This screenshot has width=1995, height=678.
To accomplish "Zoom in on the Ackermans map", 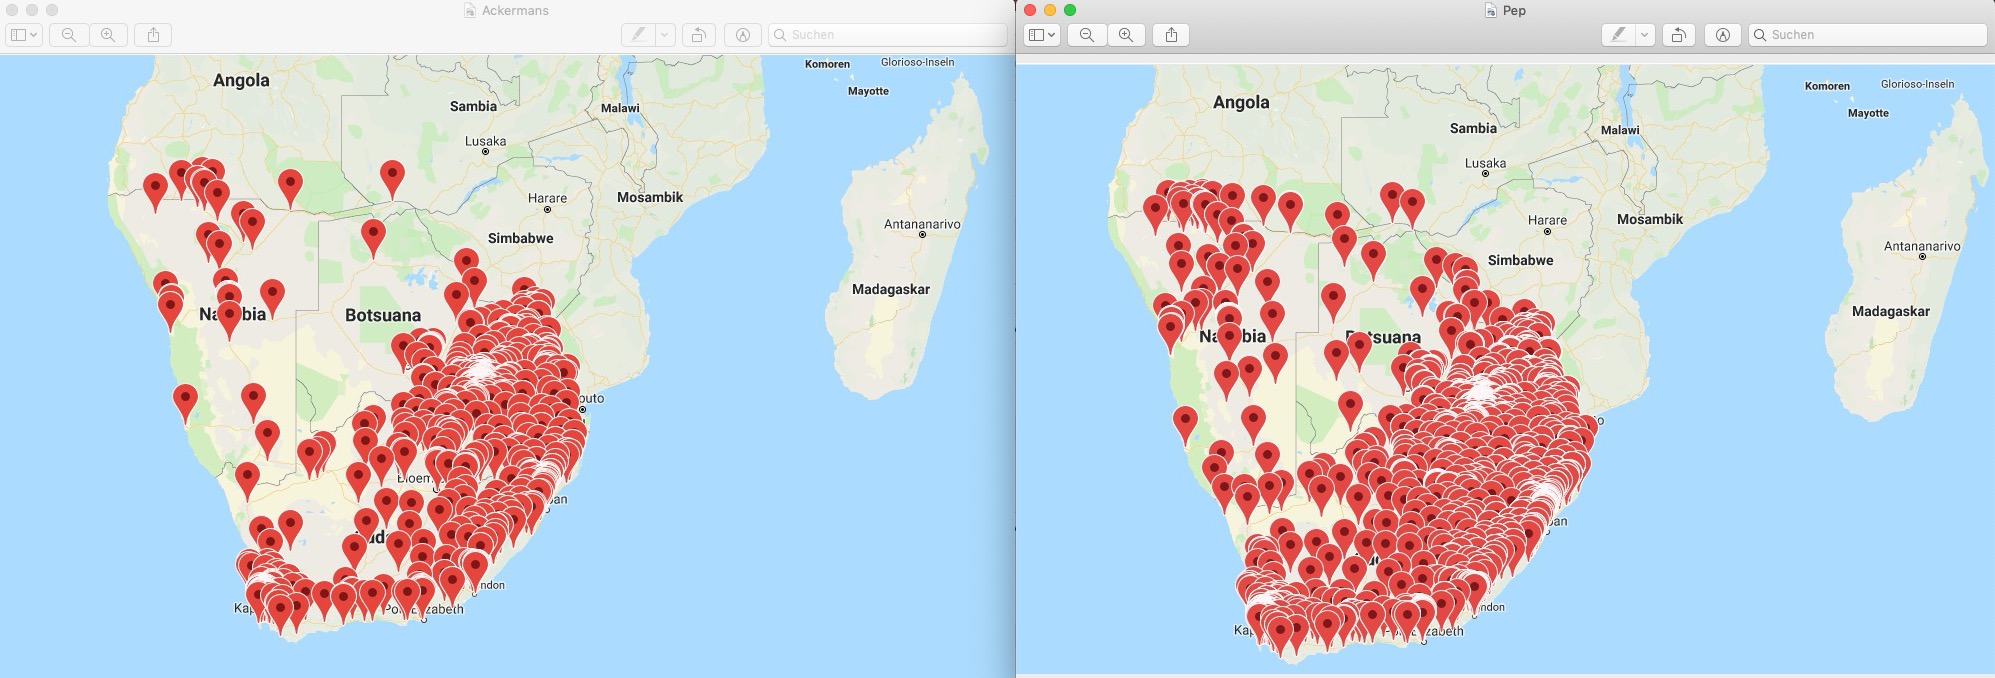I will click(108, 35).
